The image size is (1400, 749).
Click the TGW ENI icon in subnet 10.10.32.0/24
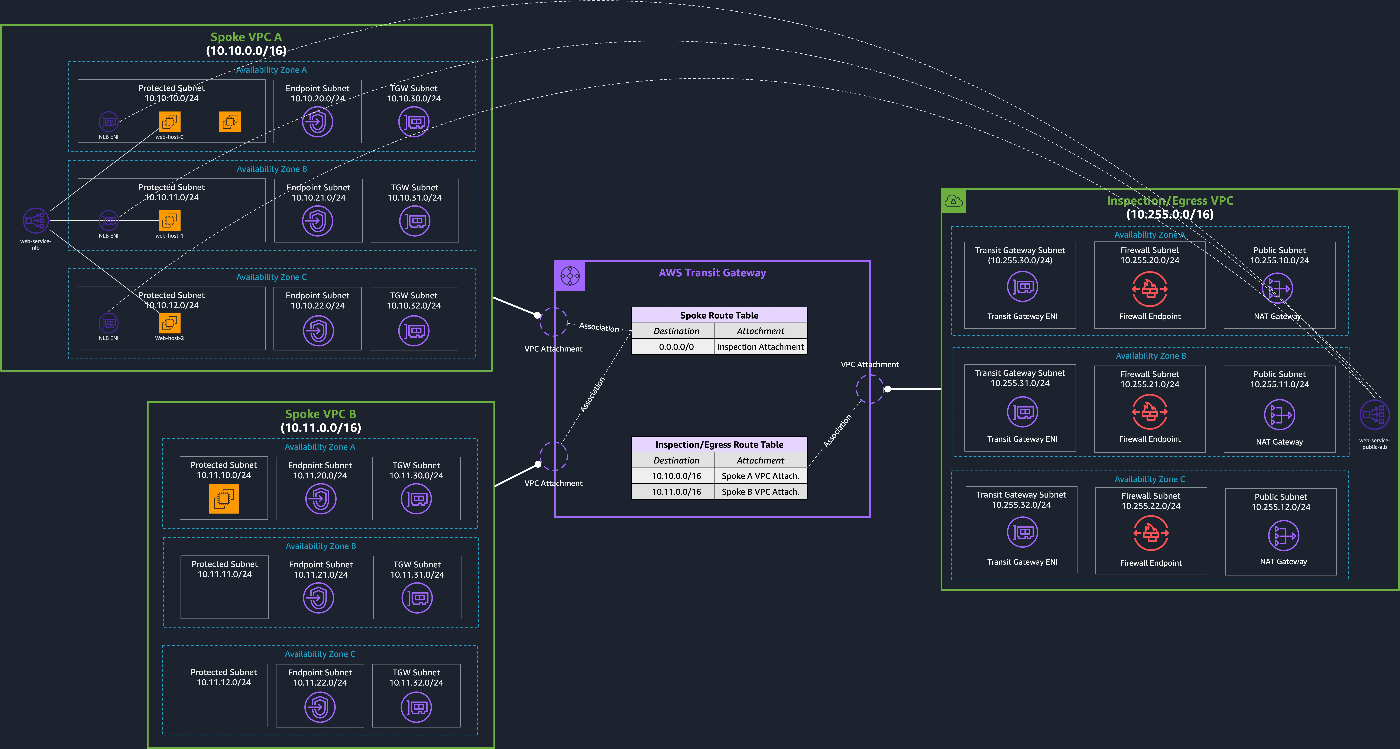coord(414,329)
